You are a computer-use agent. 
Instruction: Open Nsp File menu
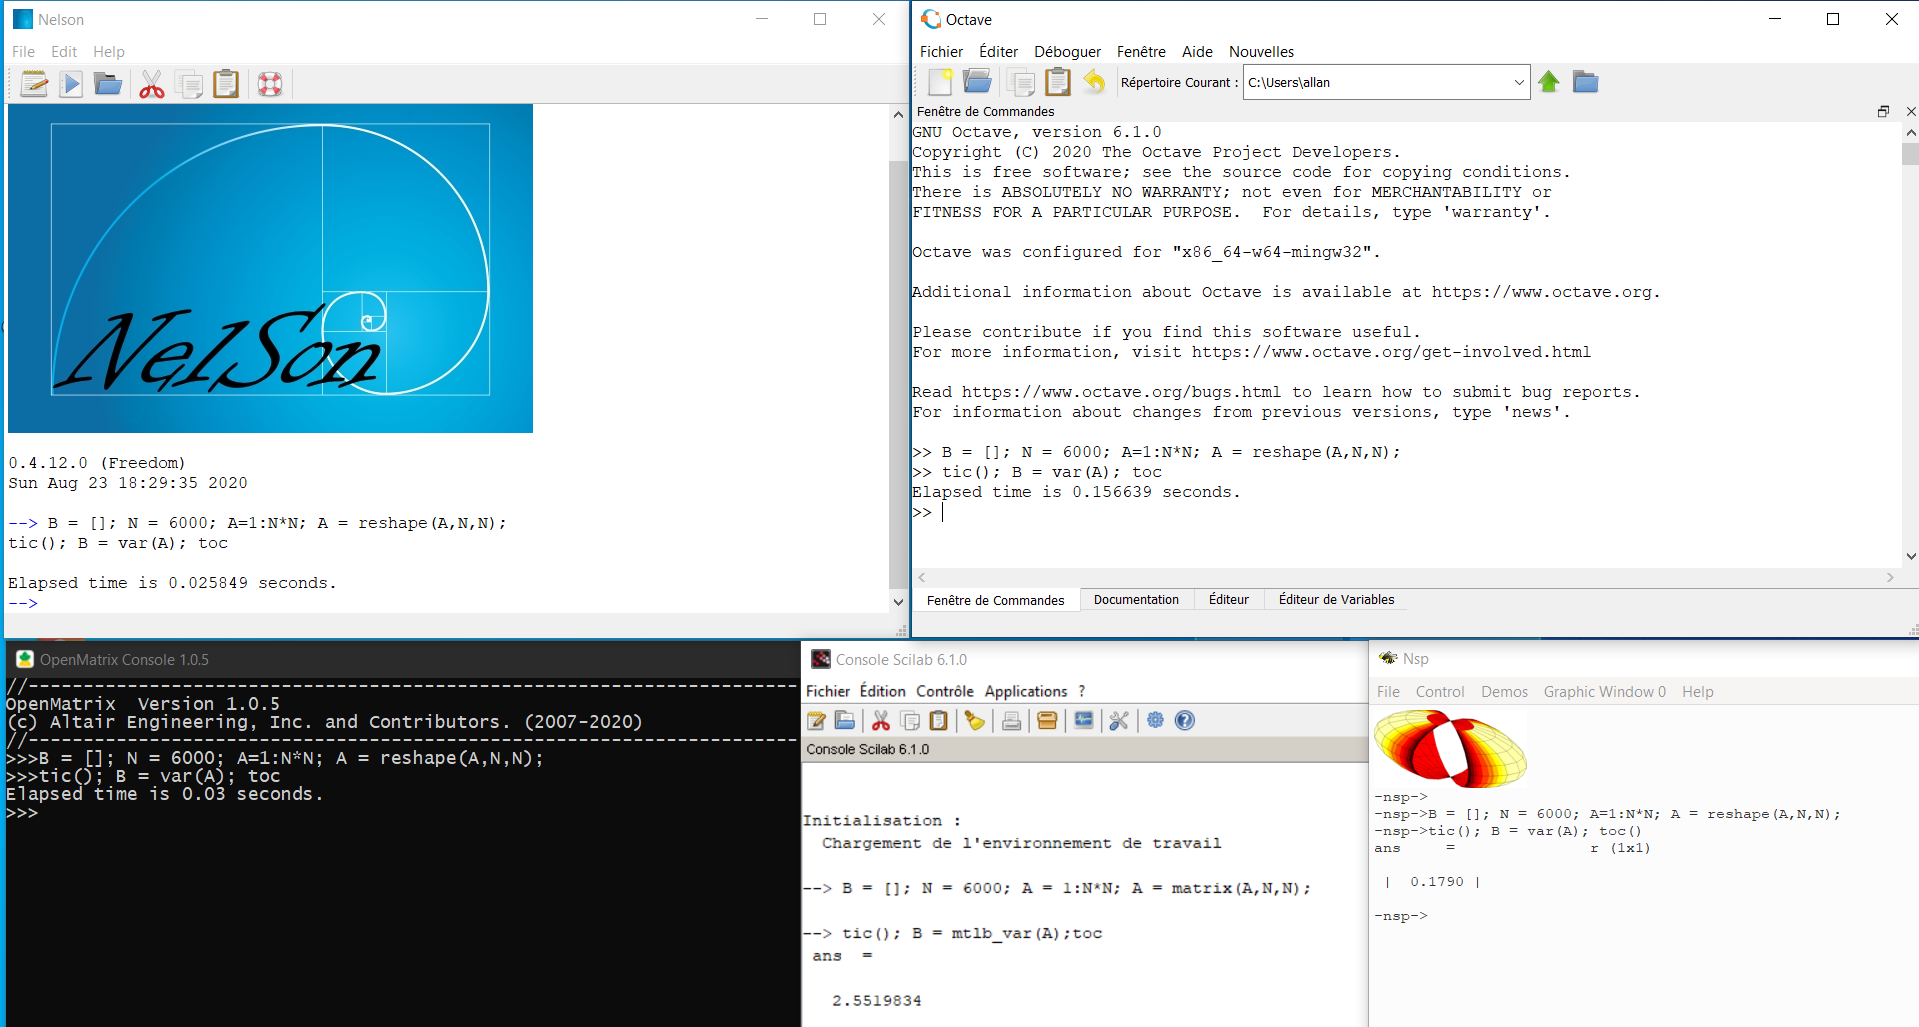(1388, 692)
